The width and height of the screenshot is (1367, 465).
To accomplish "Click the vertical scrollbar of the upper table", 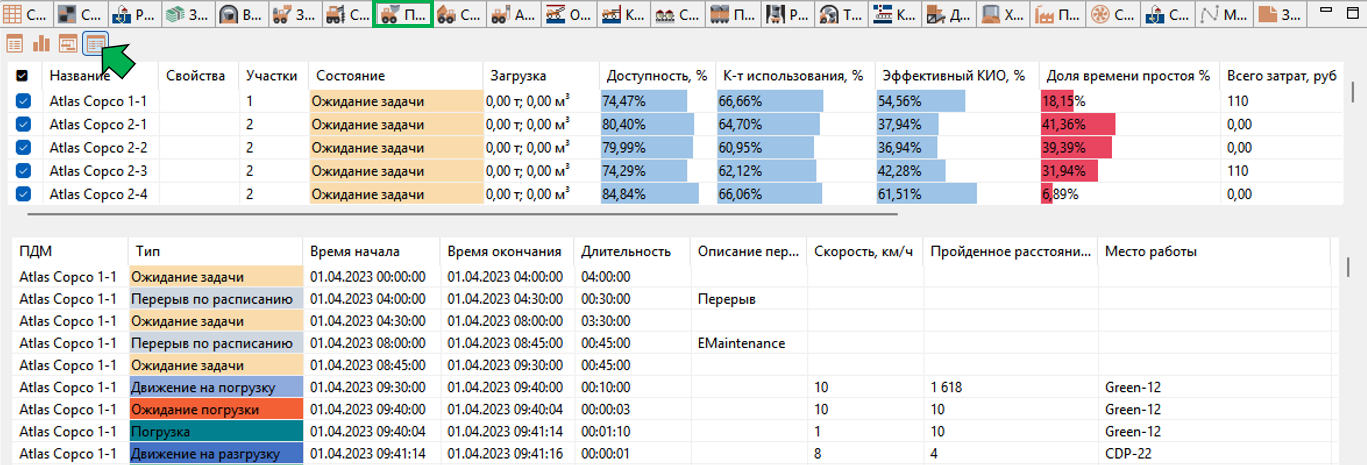I will pos(1354,90).
